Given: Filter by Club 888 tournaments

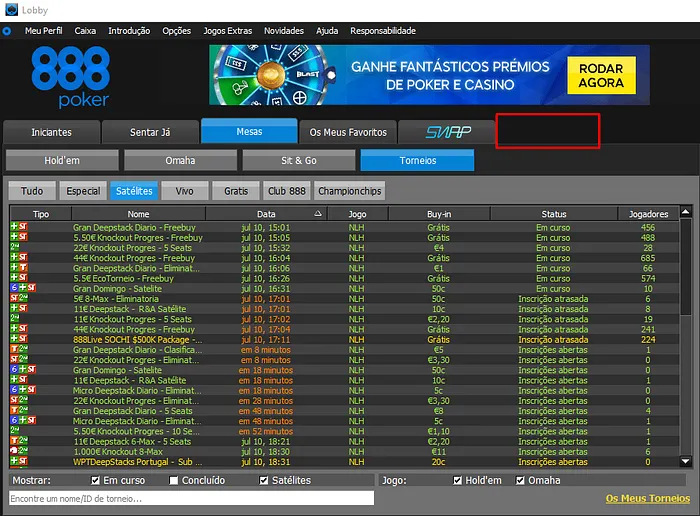Looking at the screenshot, I should pyautogui.click(x=287, y=191).
